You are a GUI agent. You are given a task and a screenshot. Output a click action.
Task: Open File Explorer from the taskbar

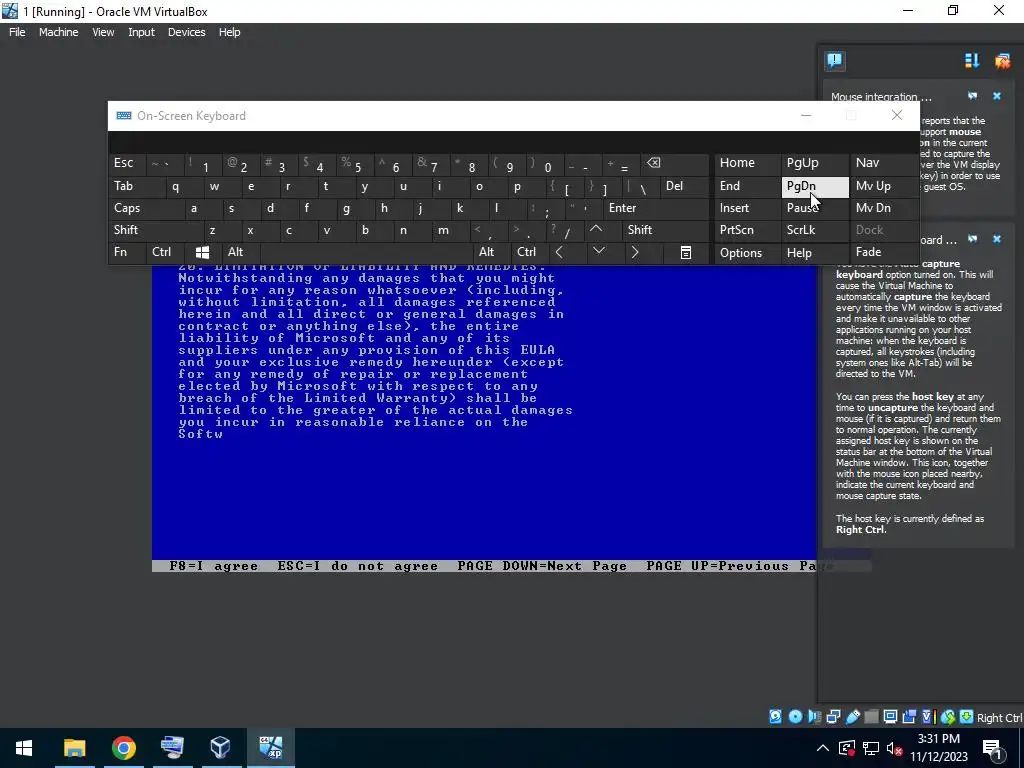[x=74, y=748]
